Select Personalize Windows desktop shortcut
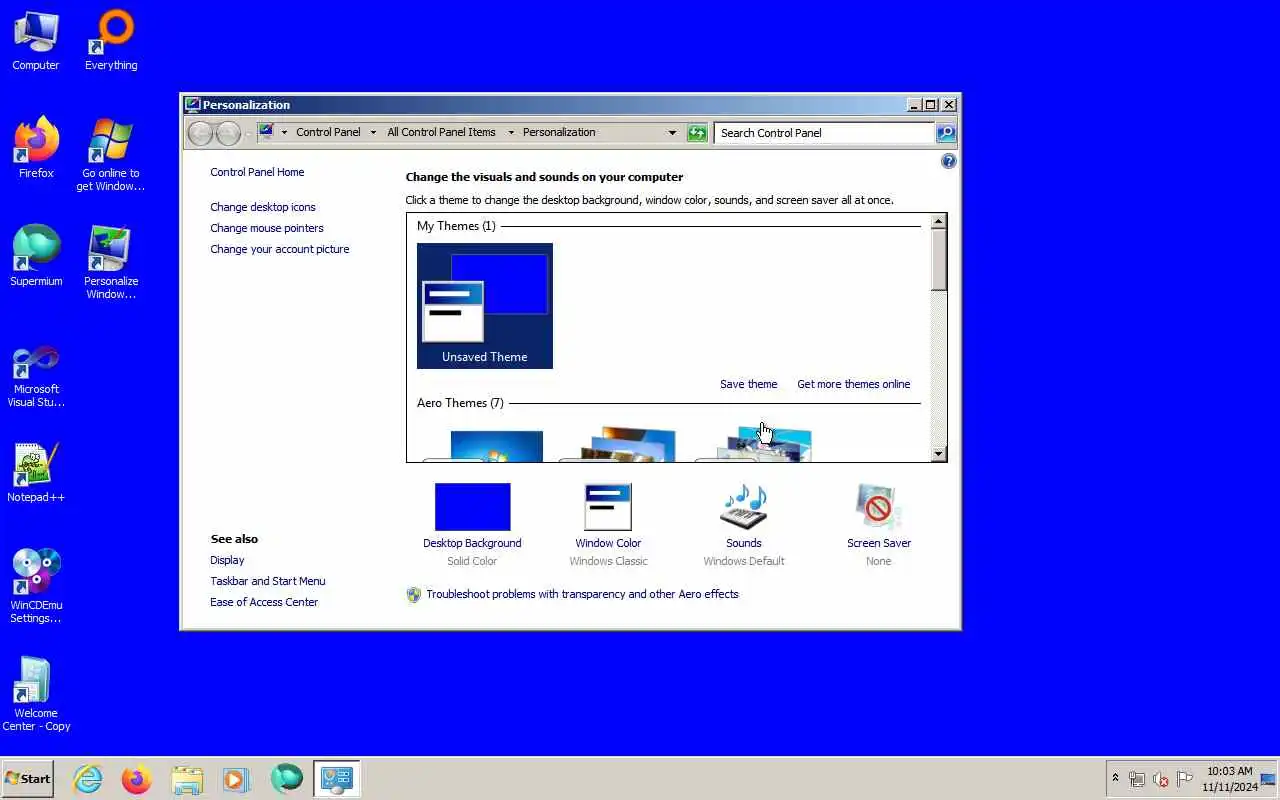The image size is (1280, 800). tap(111, 263)
